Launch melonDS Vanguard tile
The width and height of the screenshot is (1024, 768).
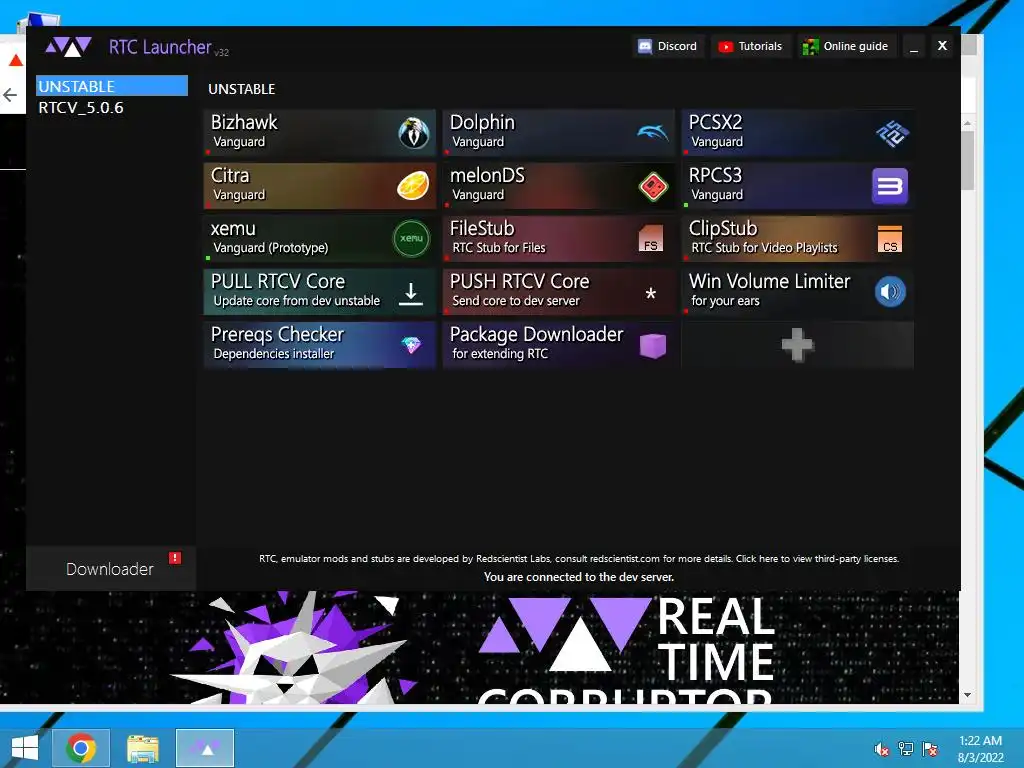558,186
